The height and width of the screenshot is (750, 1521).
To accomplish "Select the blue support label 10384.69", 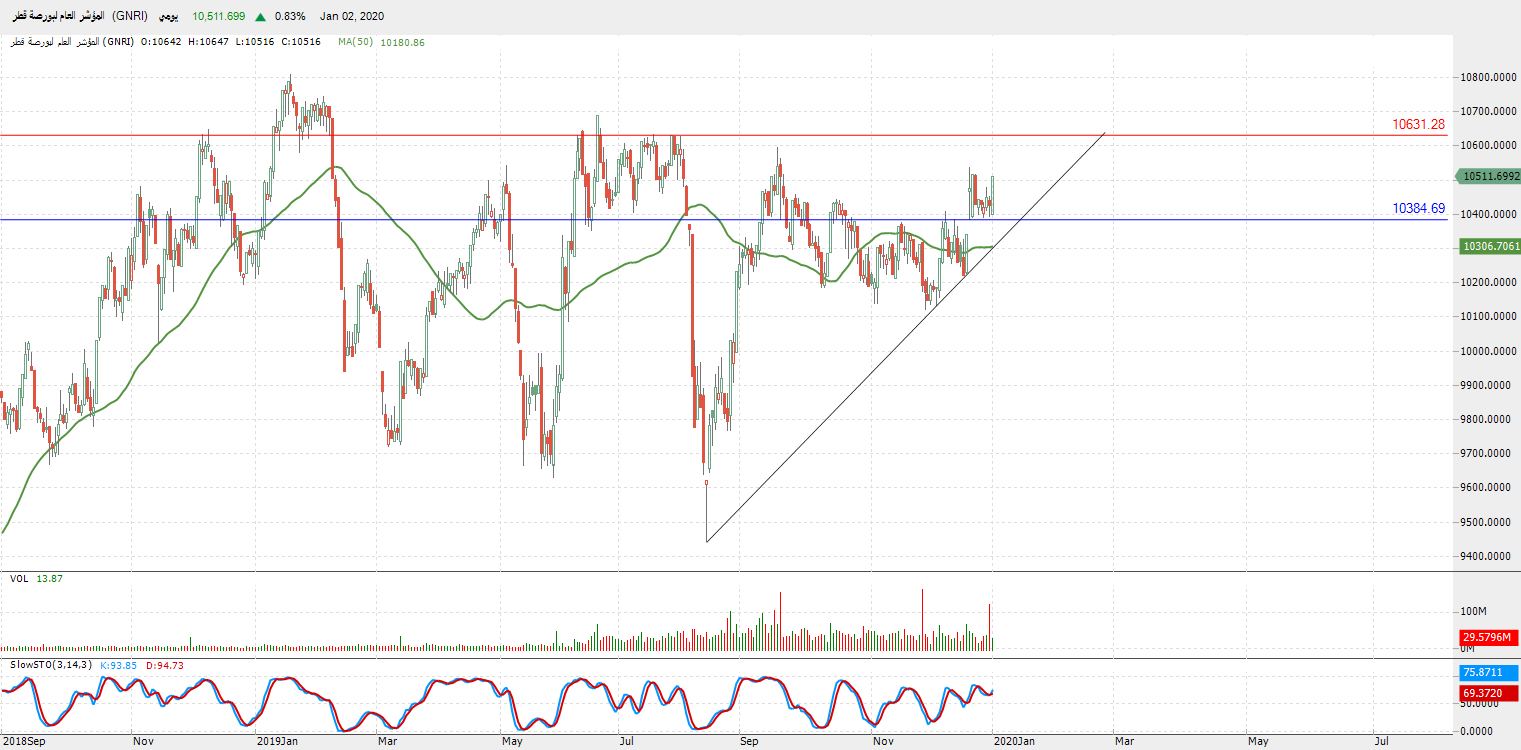I will [1418, 209].
